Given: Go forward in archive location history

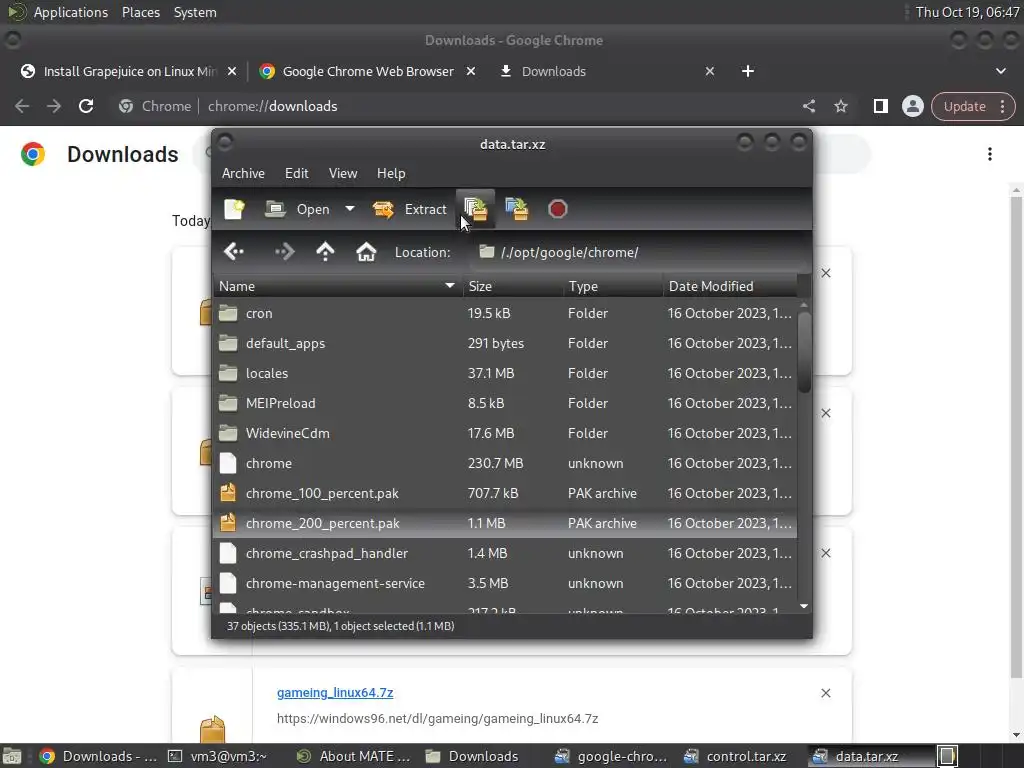Looking at the screenshot, I should [285, 251].
